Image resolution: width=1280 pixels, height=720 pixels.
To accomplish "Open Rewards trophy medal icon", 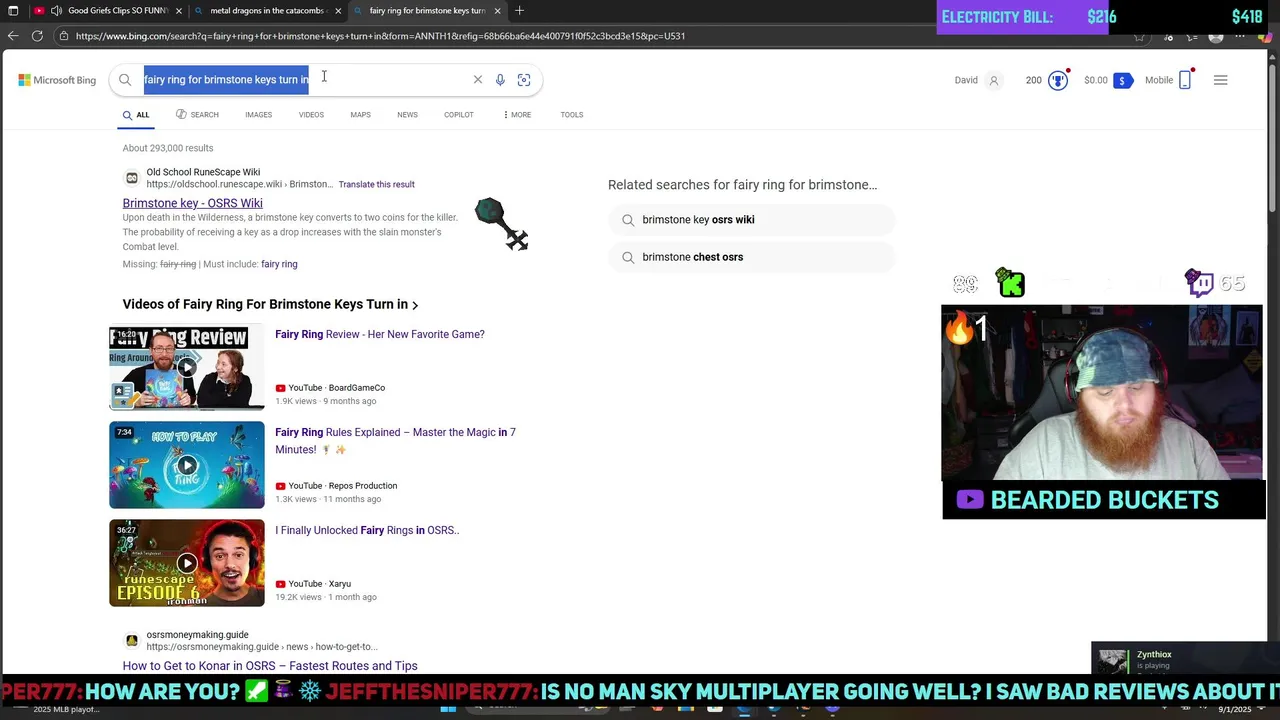I will tap(1058, 80).
